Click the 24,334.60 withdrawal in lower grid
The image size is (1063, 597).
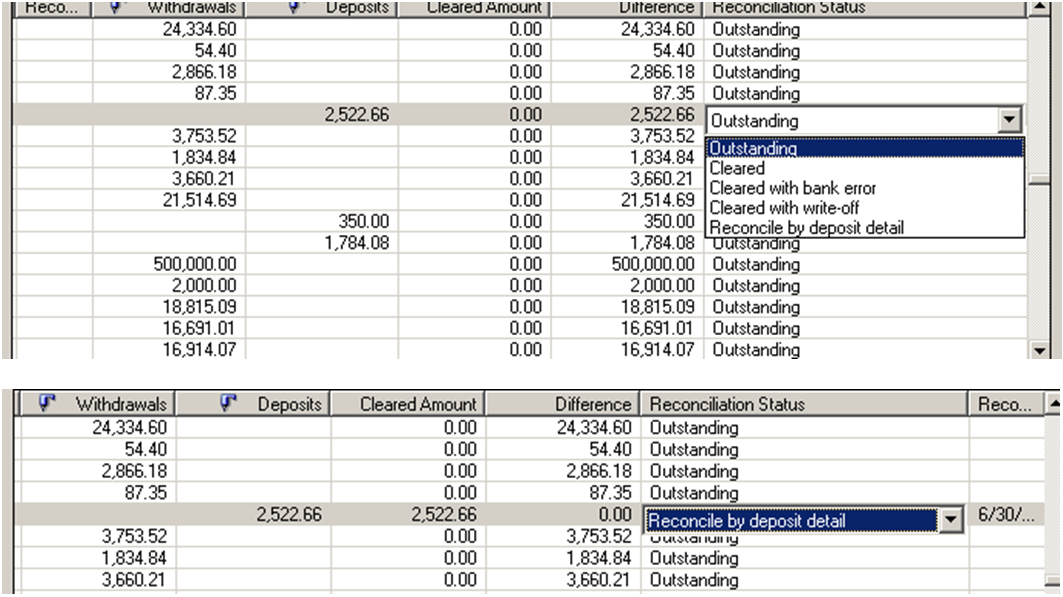(x=98, y=428)
